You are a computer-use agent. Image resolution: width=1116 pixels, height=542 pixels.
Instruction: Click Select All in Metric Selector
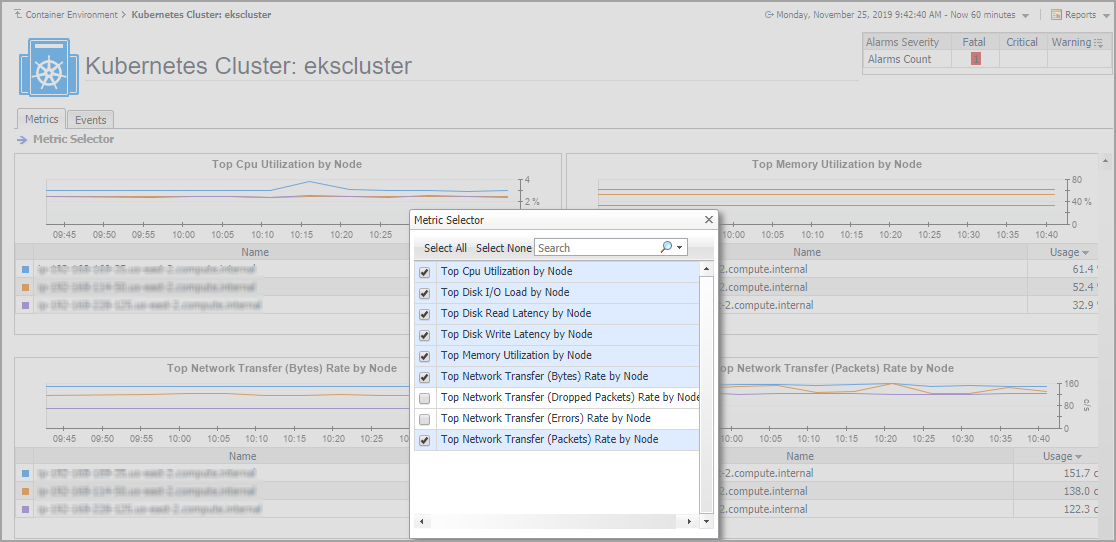[445, 248]
